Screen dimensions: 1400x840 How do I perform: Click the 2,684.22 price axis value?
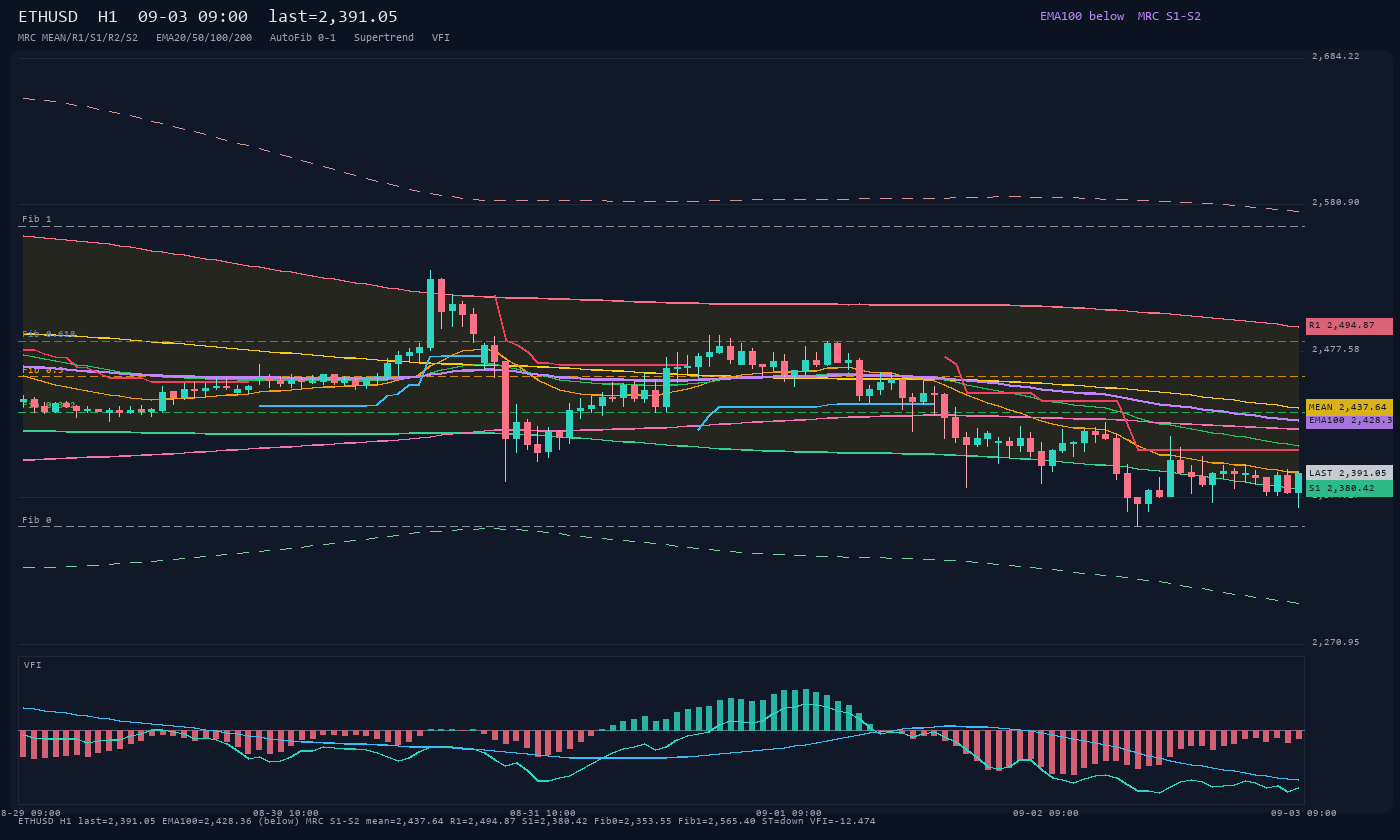pos(1336,56)
